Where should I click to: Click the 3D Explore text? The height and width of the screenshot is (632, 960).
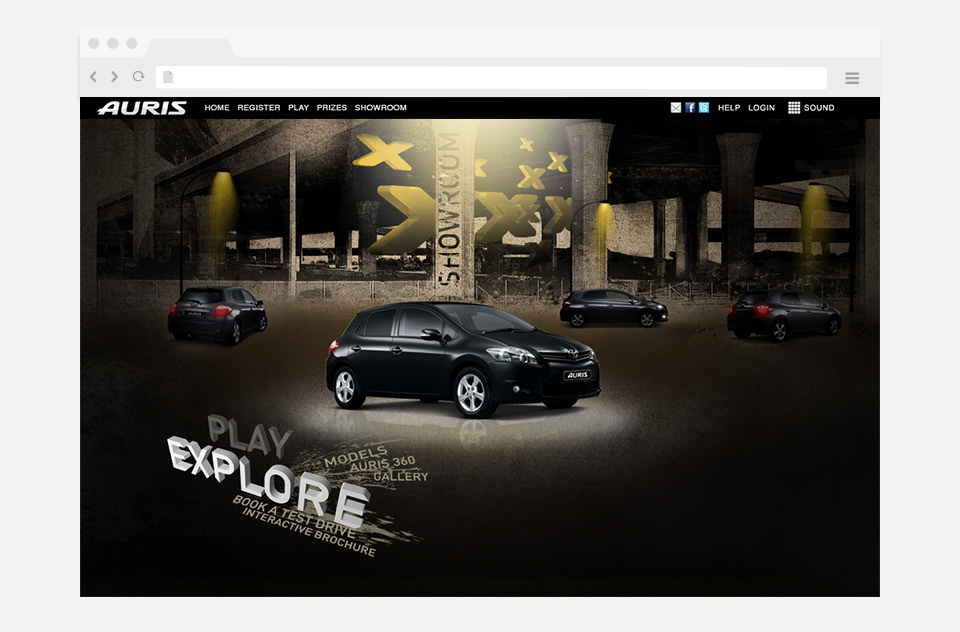point(268,482)
